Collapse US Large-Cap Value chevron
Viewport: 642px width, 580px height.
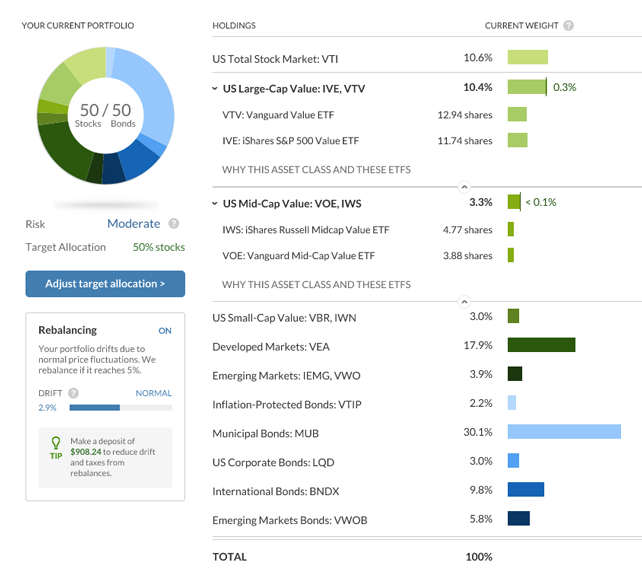215,88
